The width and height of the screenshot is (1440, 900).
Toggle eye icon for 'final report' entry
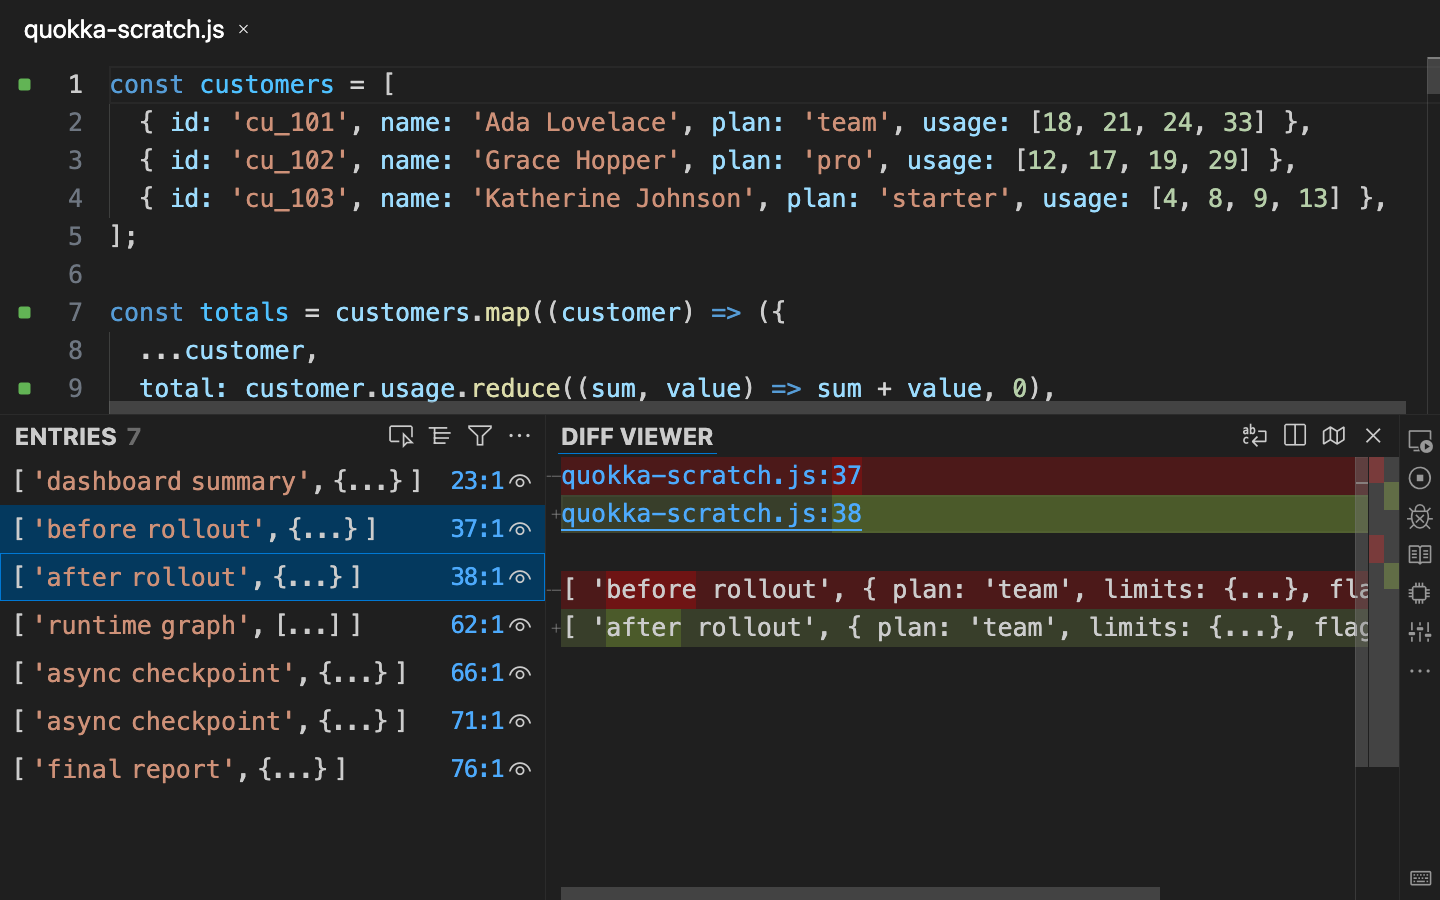(x=520, y=769)
